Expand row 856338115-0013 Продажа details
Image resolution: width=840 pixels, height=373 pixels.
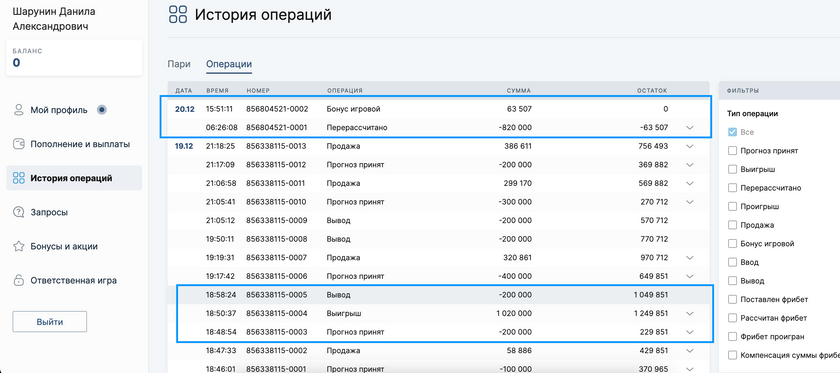click(689, 146)
